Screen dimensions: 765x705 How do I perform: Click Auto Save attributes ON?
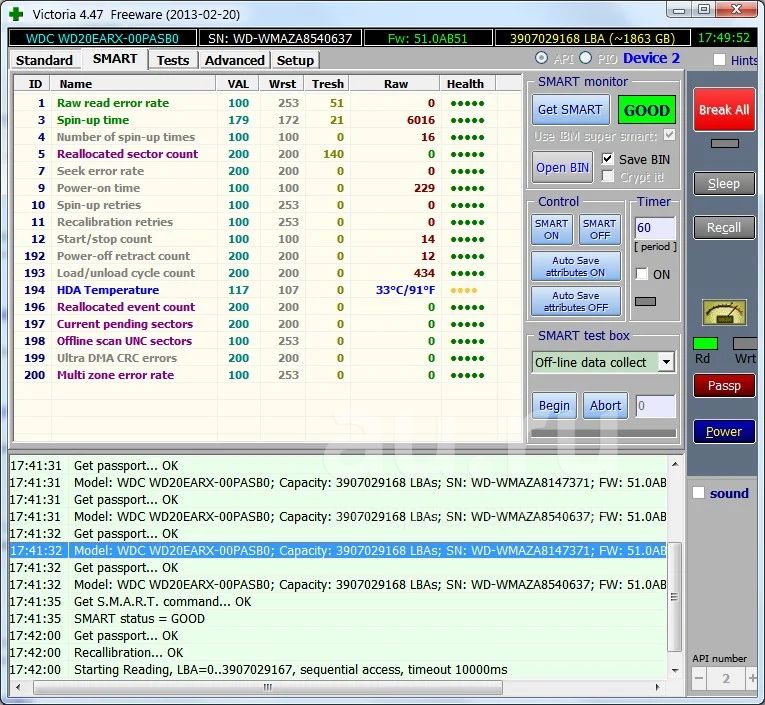[x=576, y=266]
